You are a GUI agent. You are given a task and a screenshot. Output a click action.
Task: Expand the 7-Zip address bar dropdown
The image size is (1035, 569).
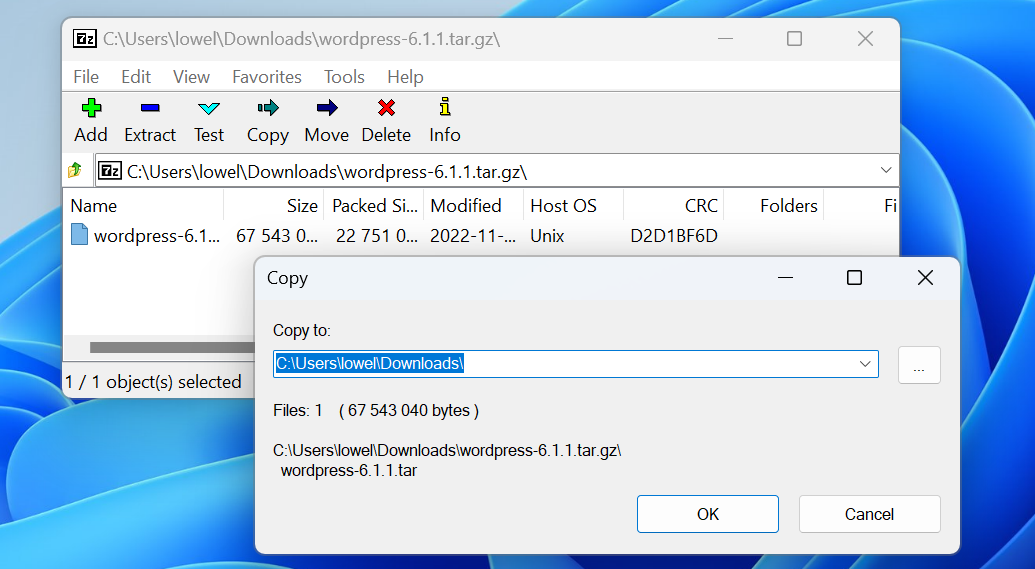point(886,170)
